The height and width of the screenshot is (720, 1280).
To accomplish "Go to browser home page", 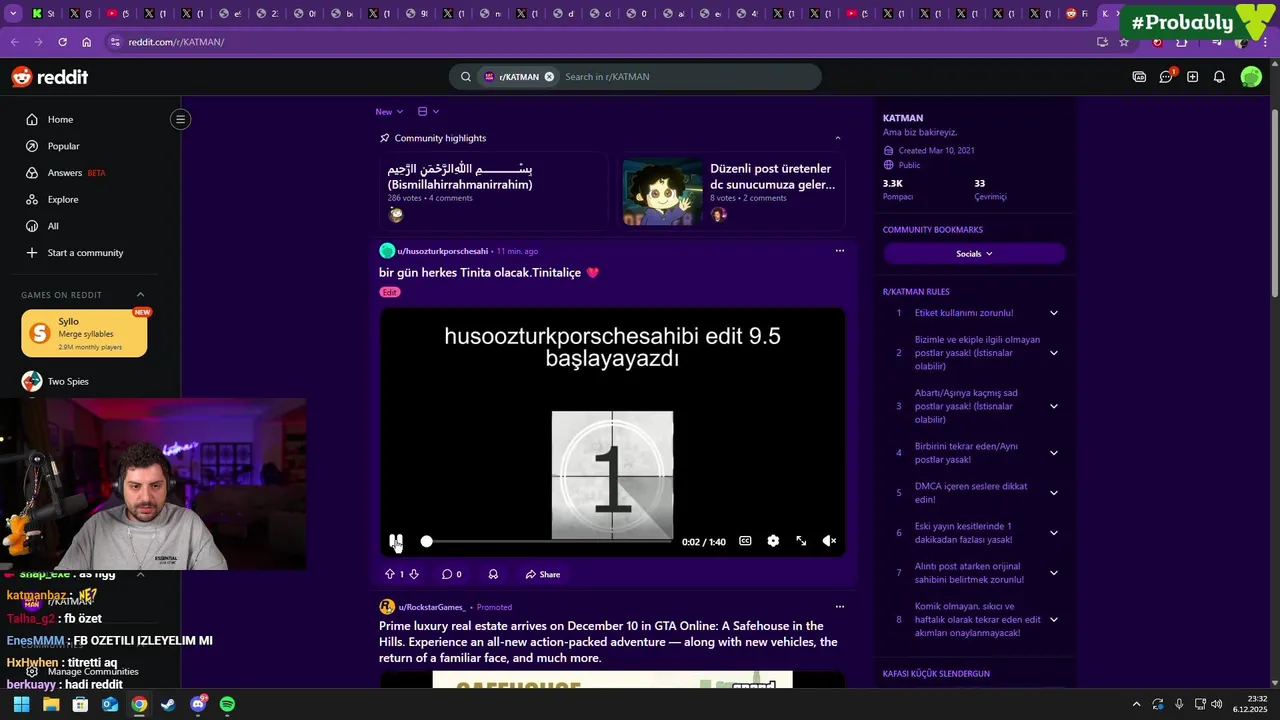I will pyautogui.click(x=86, y=42).
